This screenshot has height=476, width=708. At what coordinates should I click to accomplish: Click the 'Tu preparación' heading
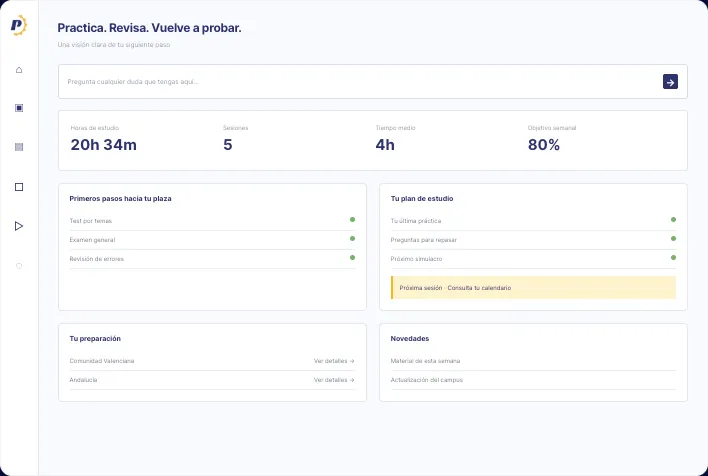tap(95, 338)
